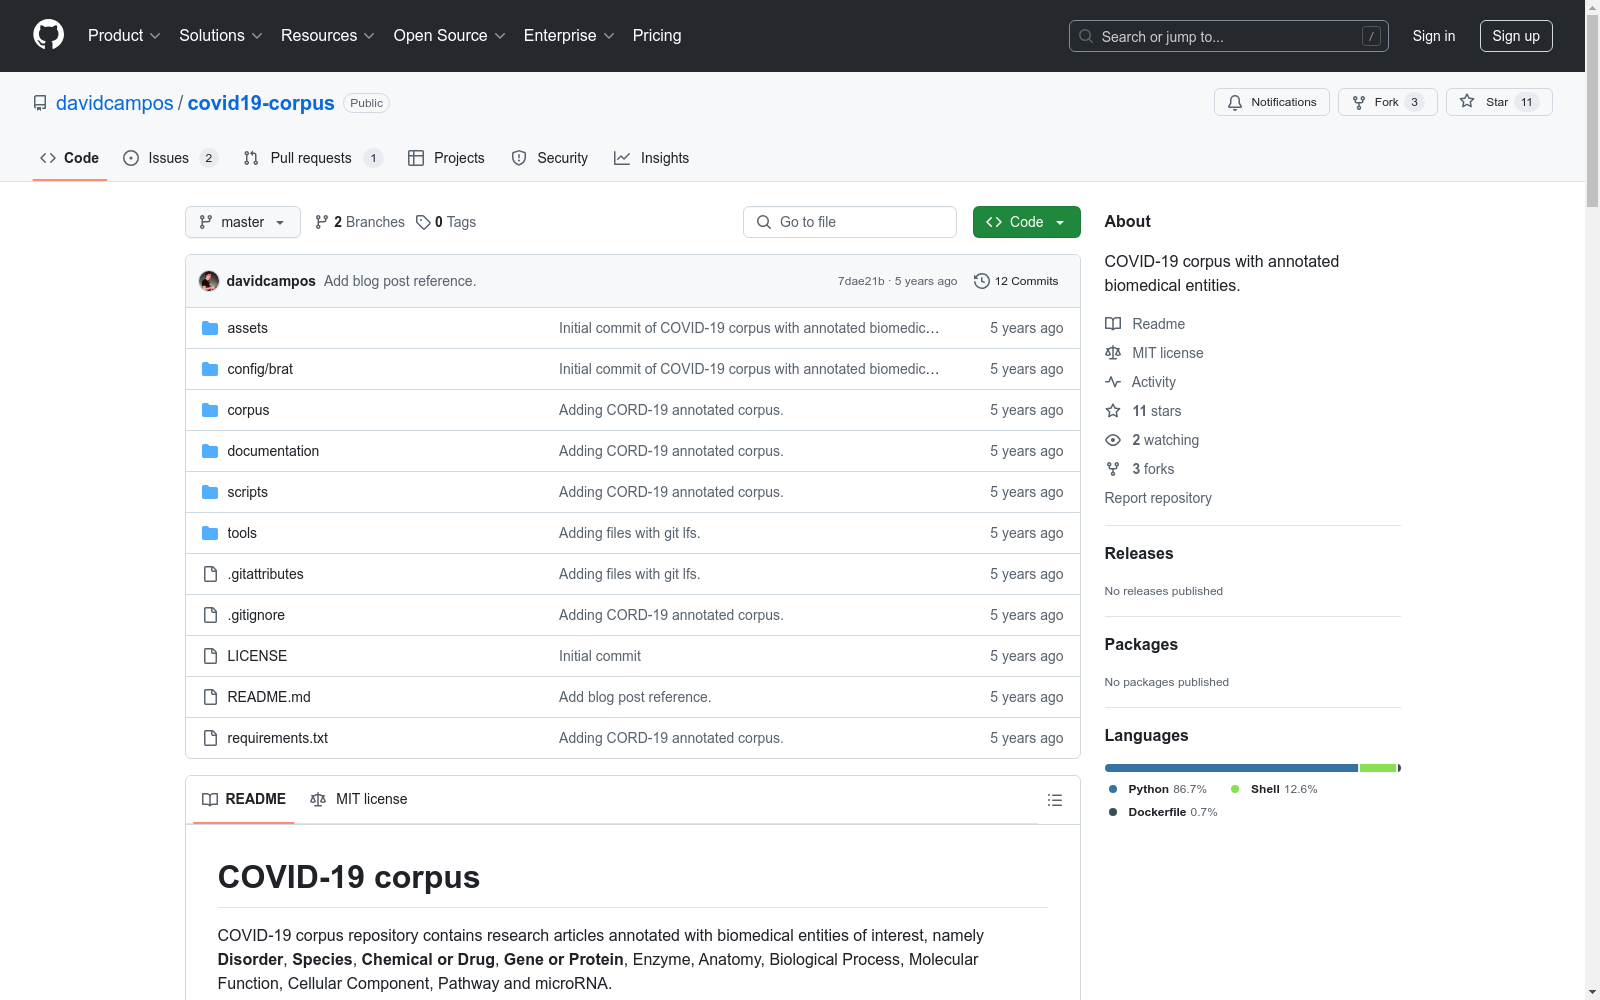The image size is (1600, 1000).
Task: Open the 12 Commits link
Action: tap(1016, 281)
